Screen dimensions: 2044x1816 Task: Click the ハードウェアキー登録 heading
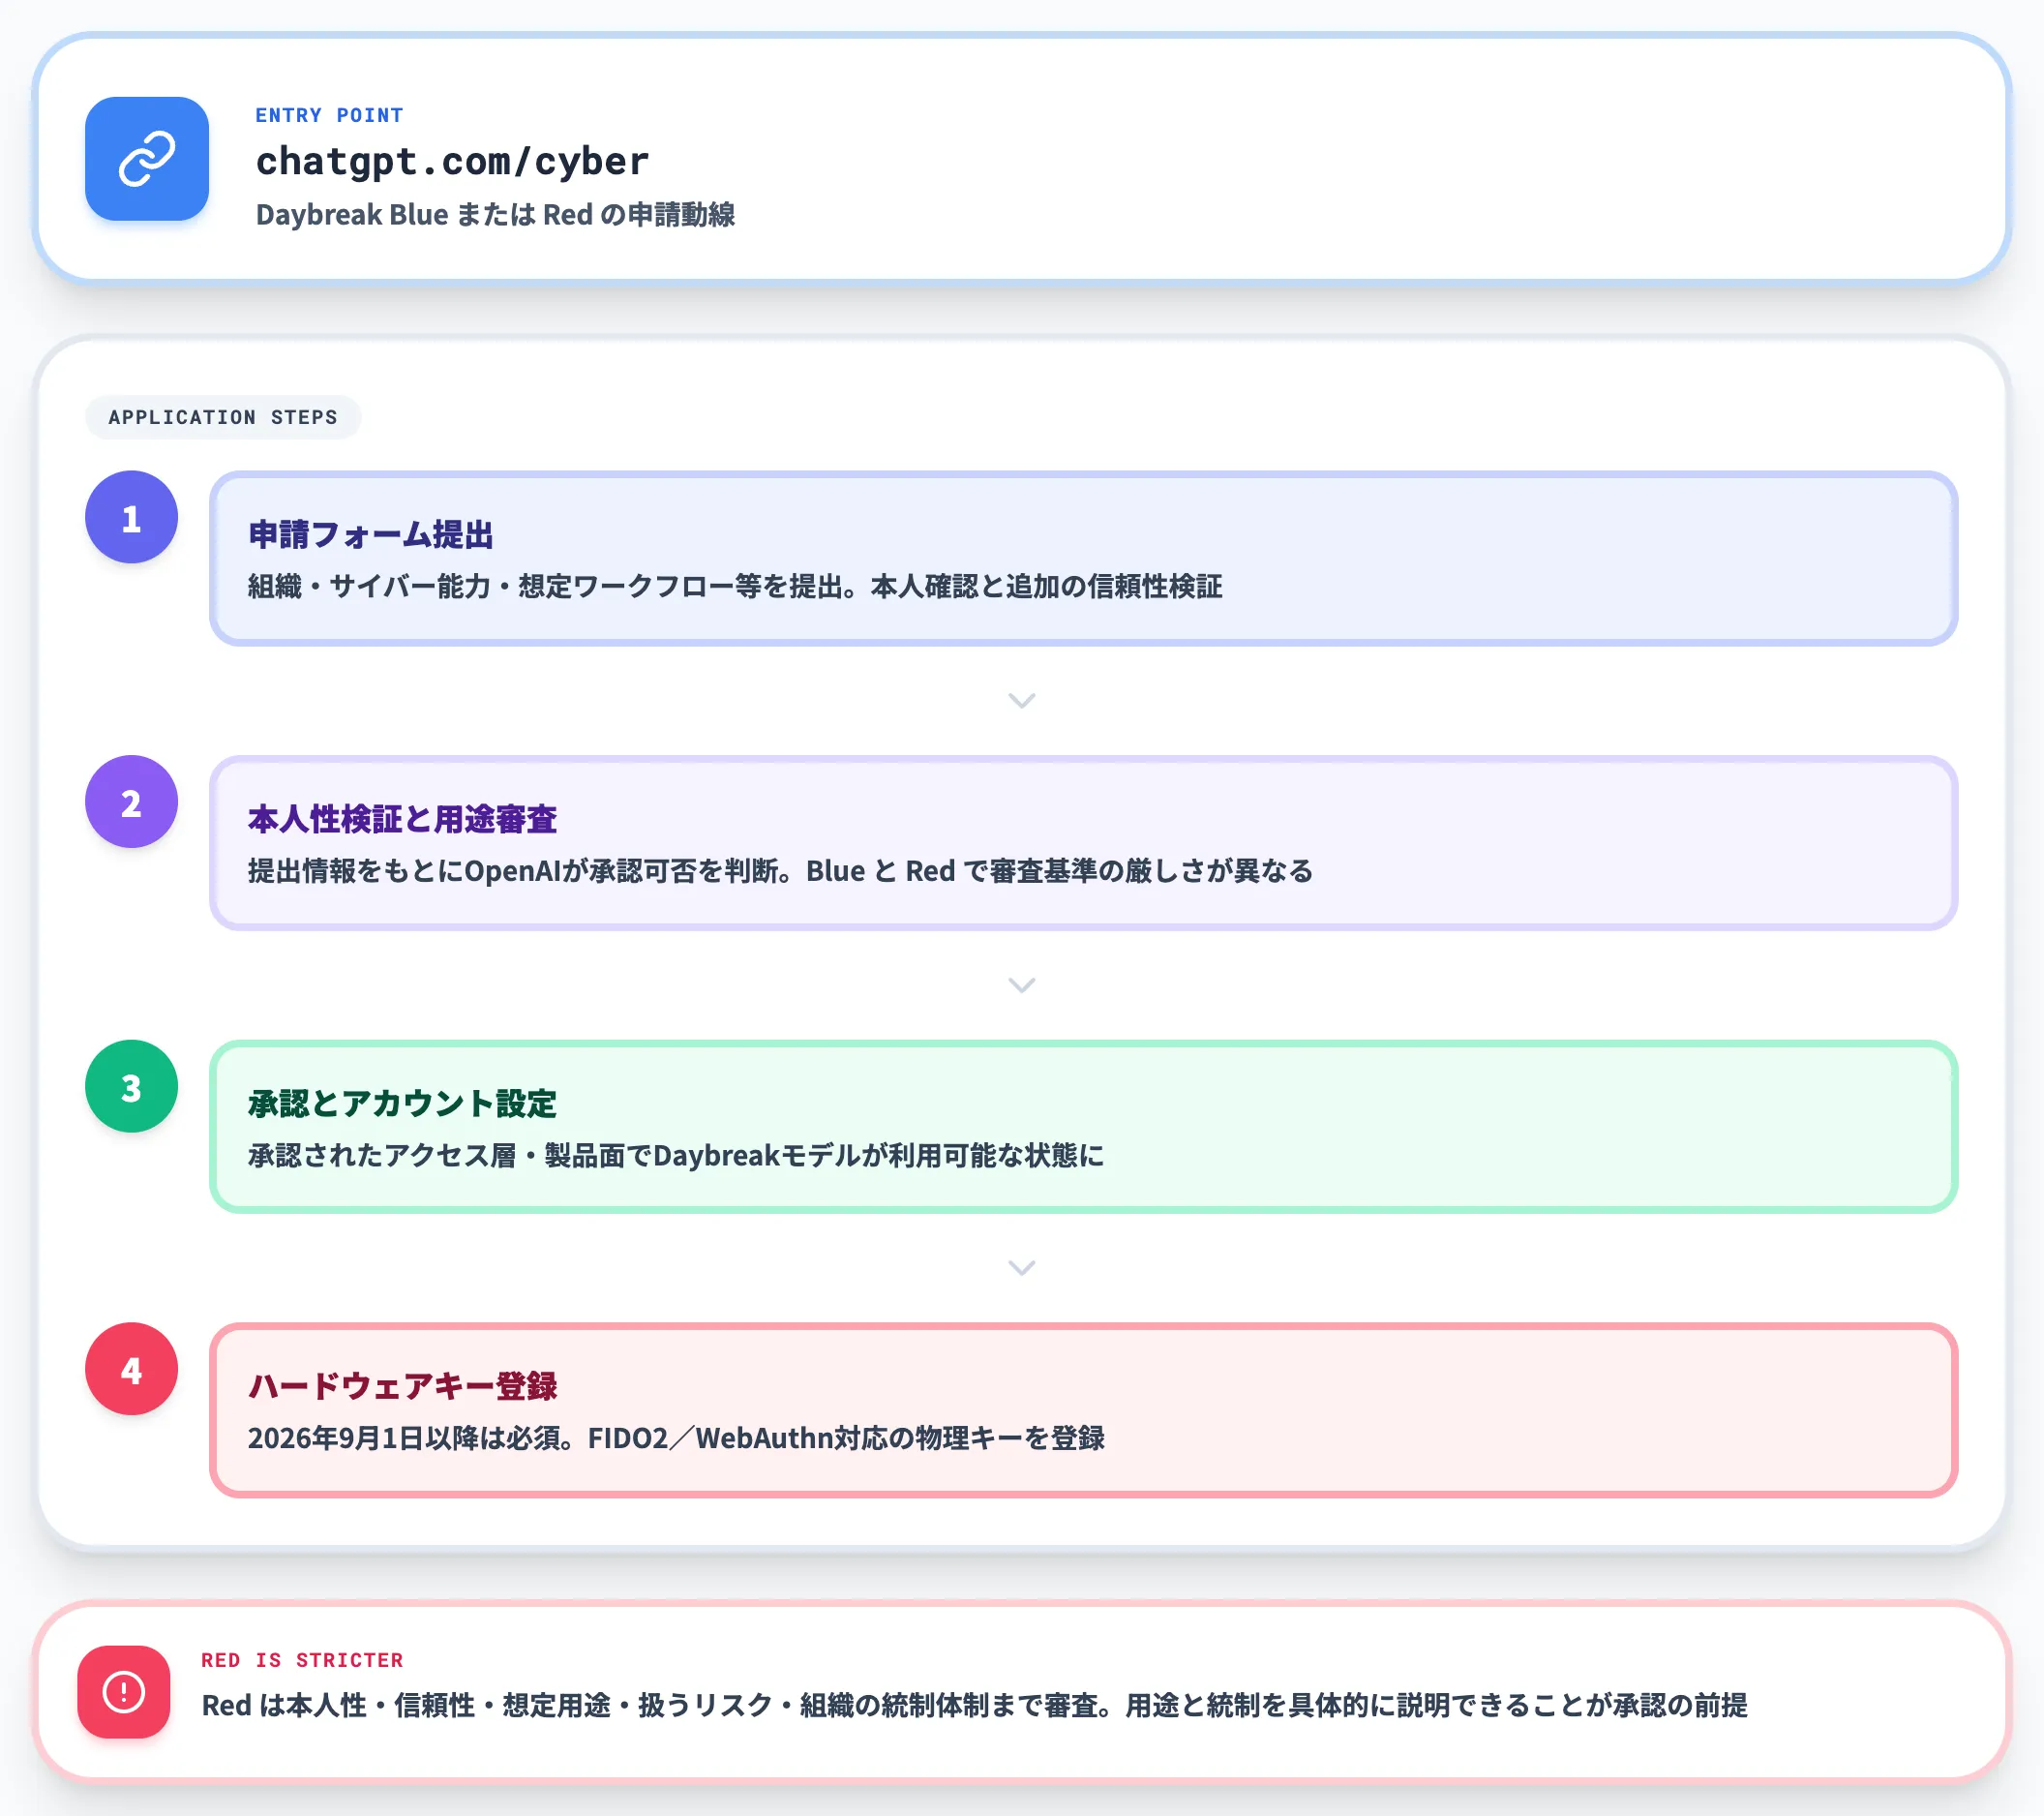402,1386
